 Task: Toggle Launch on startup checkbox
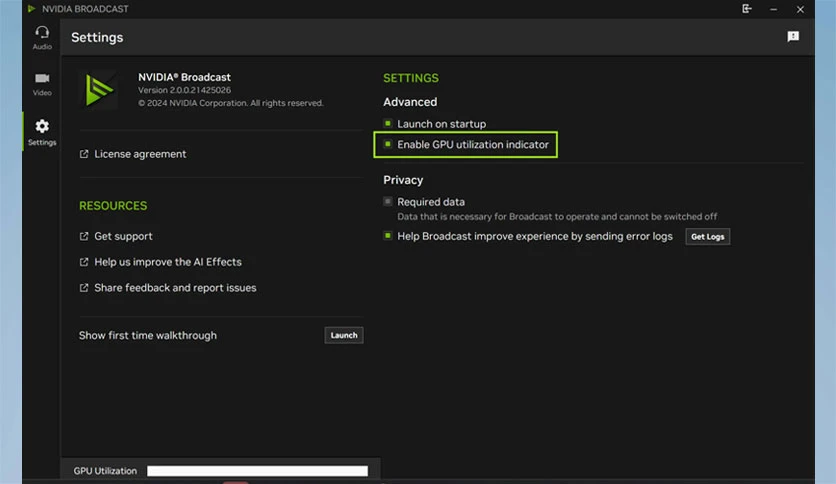point(388,124)
